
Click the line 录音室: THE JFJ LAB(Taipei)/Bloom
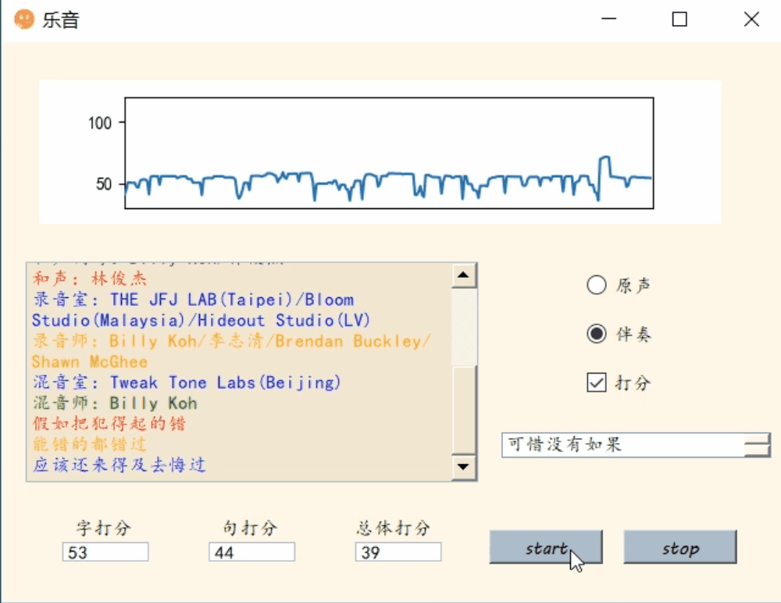point(193,299)
